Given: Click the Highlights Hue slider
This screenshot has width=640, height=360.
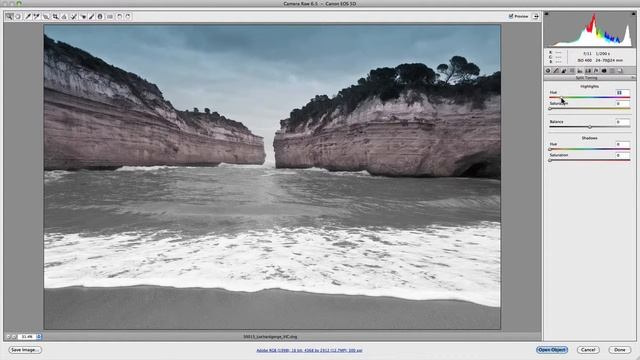Looking at the screenshot, I should pyautogui.click(x=589, y=98).
